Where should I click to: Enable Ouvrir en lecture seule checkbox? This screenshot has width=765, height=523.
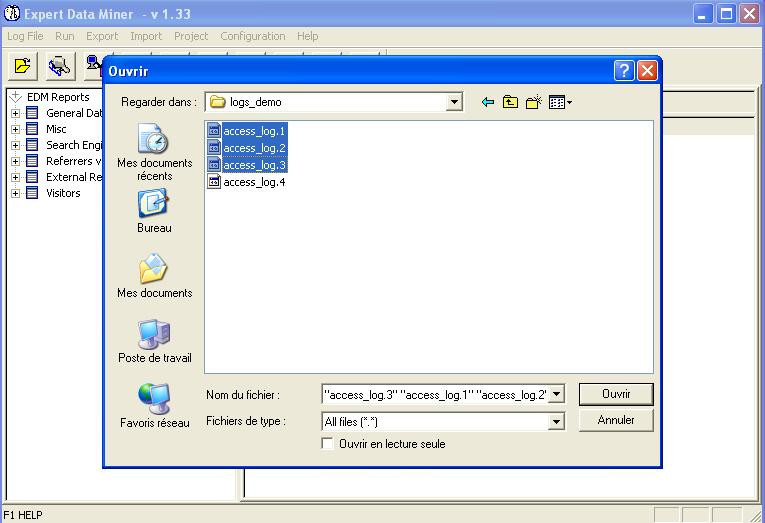327,443
